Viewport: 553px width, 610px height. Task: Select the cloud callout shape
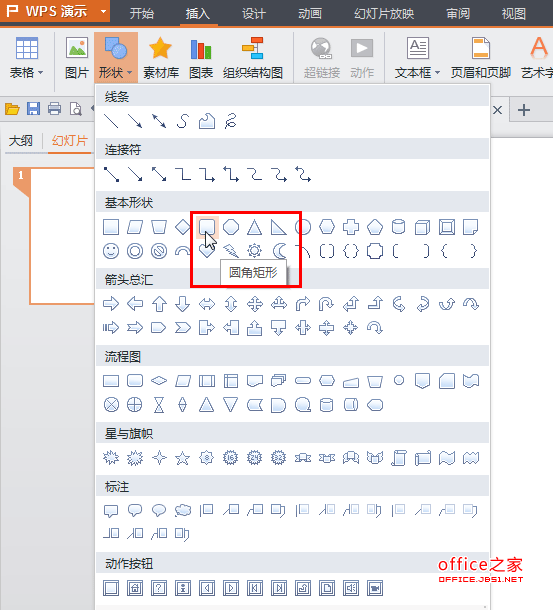[183, 510]
